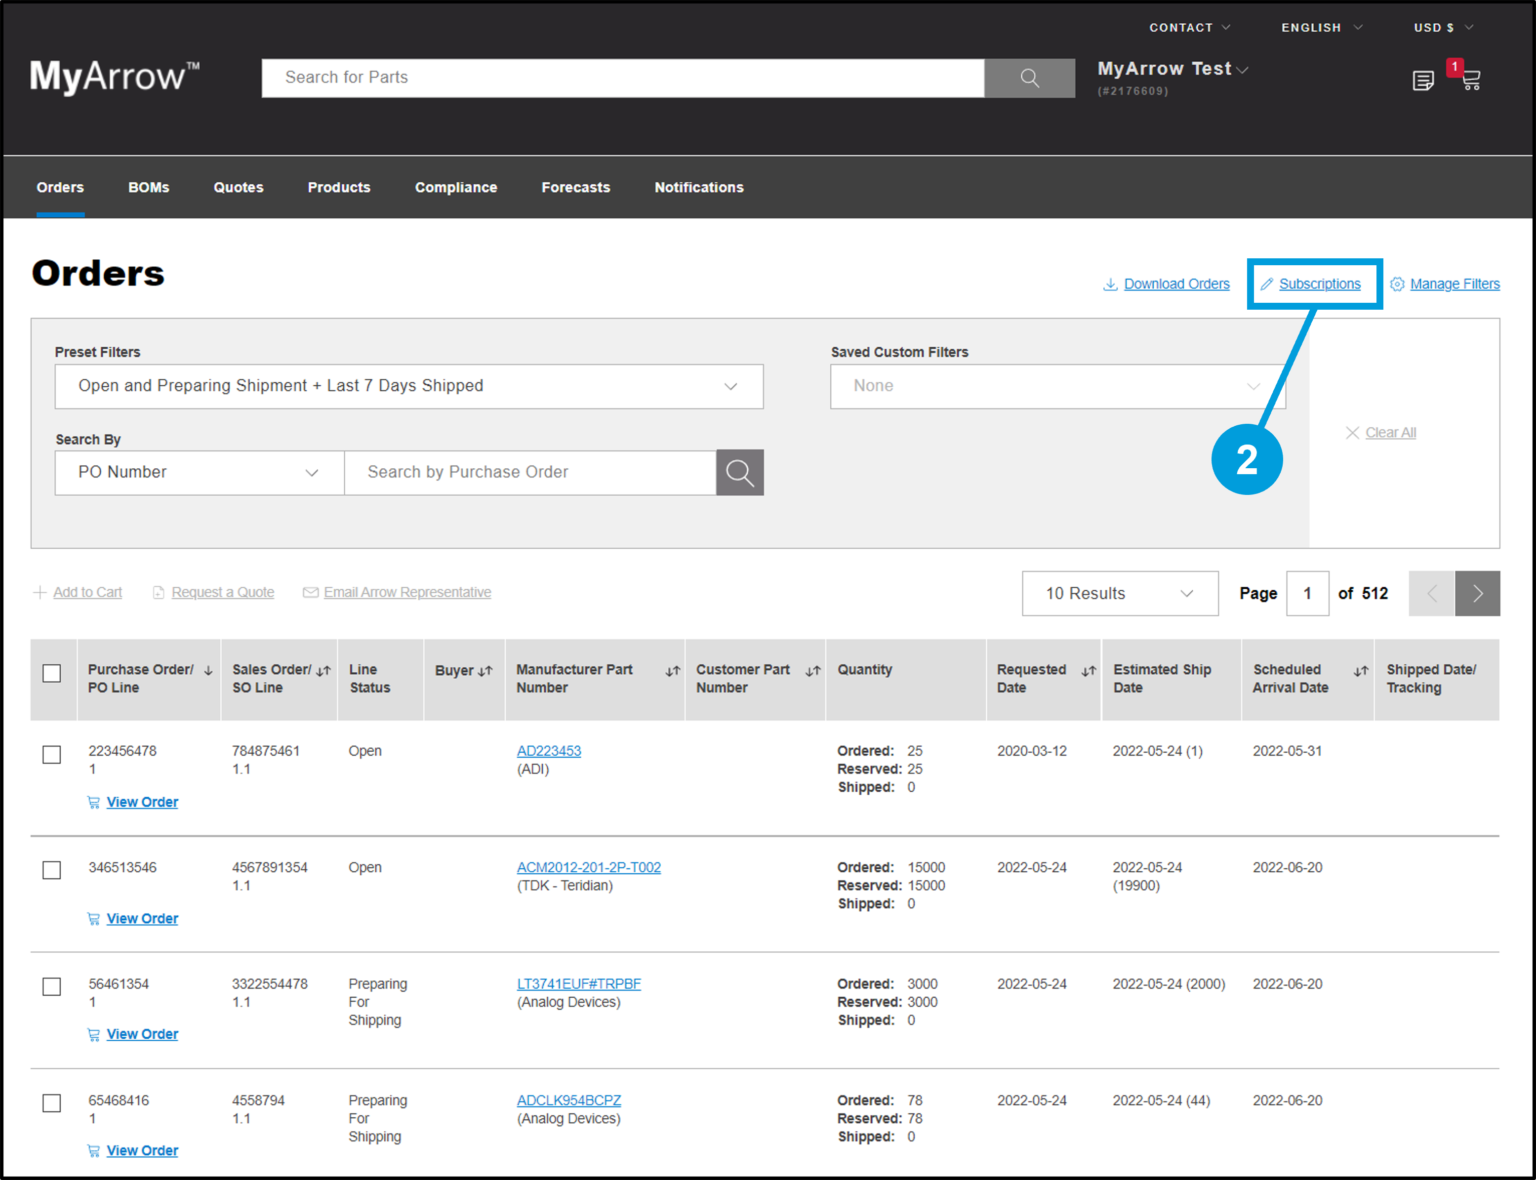
Task: Select the Subscriptions pencil icon
Action: pos(1267,284)
